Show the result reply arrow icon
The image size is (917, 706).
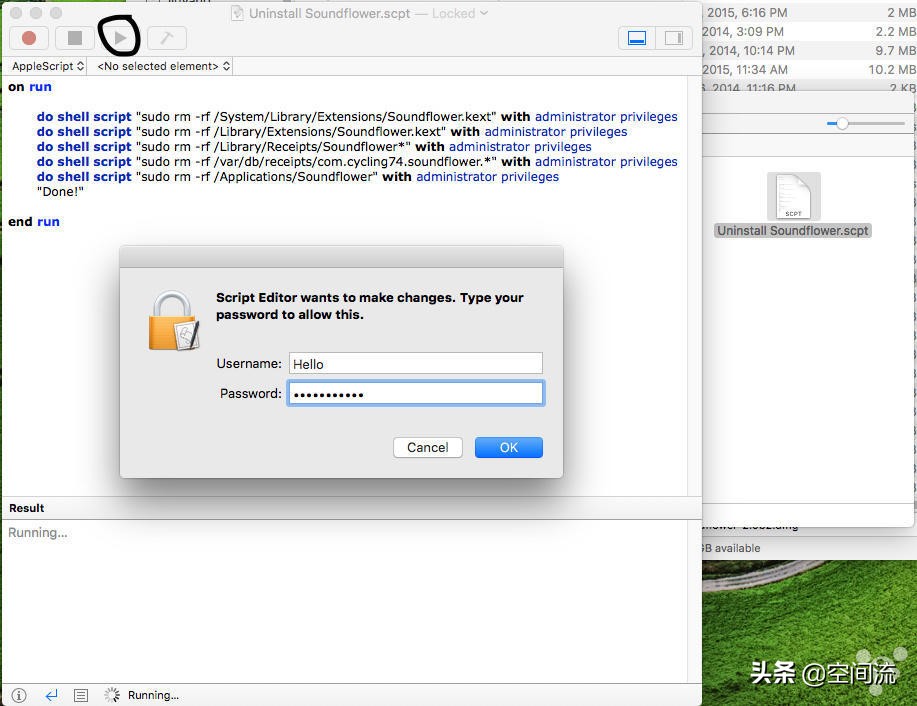51,695
